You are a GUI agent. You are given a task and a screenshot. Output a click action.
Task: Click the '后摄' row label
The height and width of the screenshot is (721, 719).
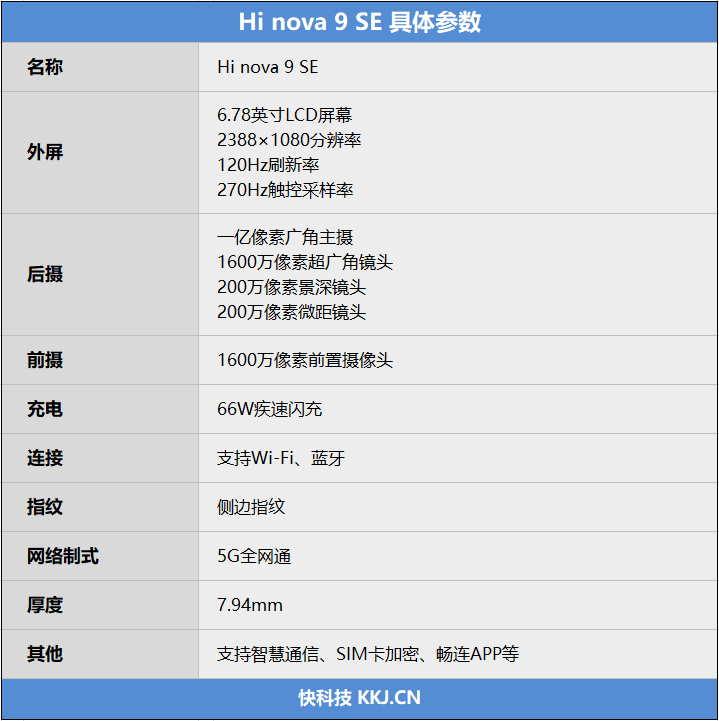(x=45, y=275)
